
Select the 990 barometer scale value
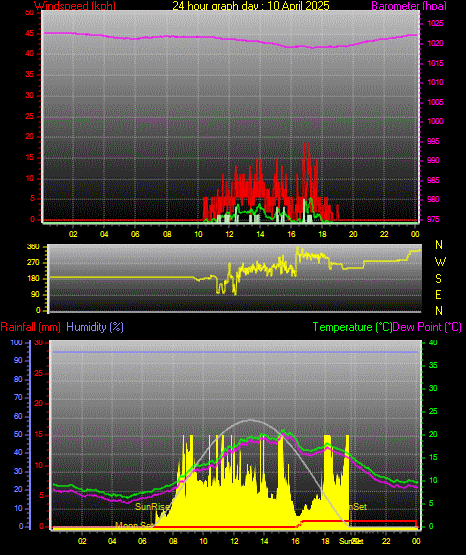[x=433, y=160]
